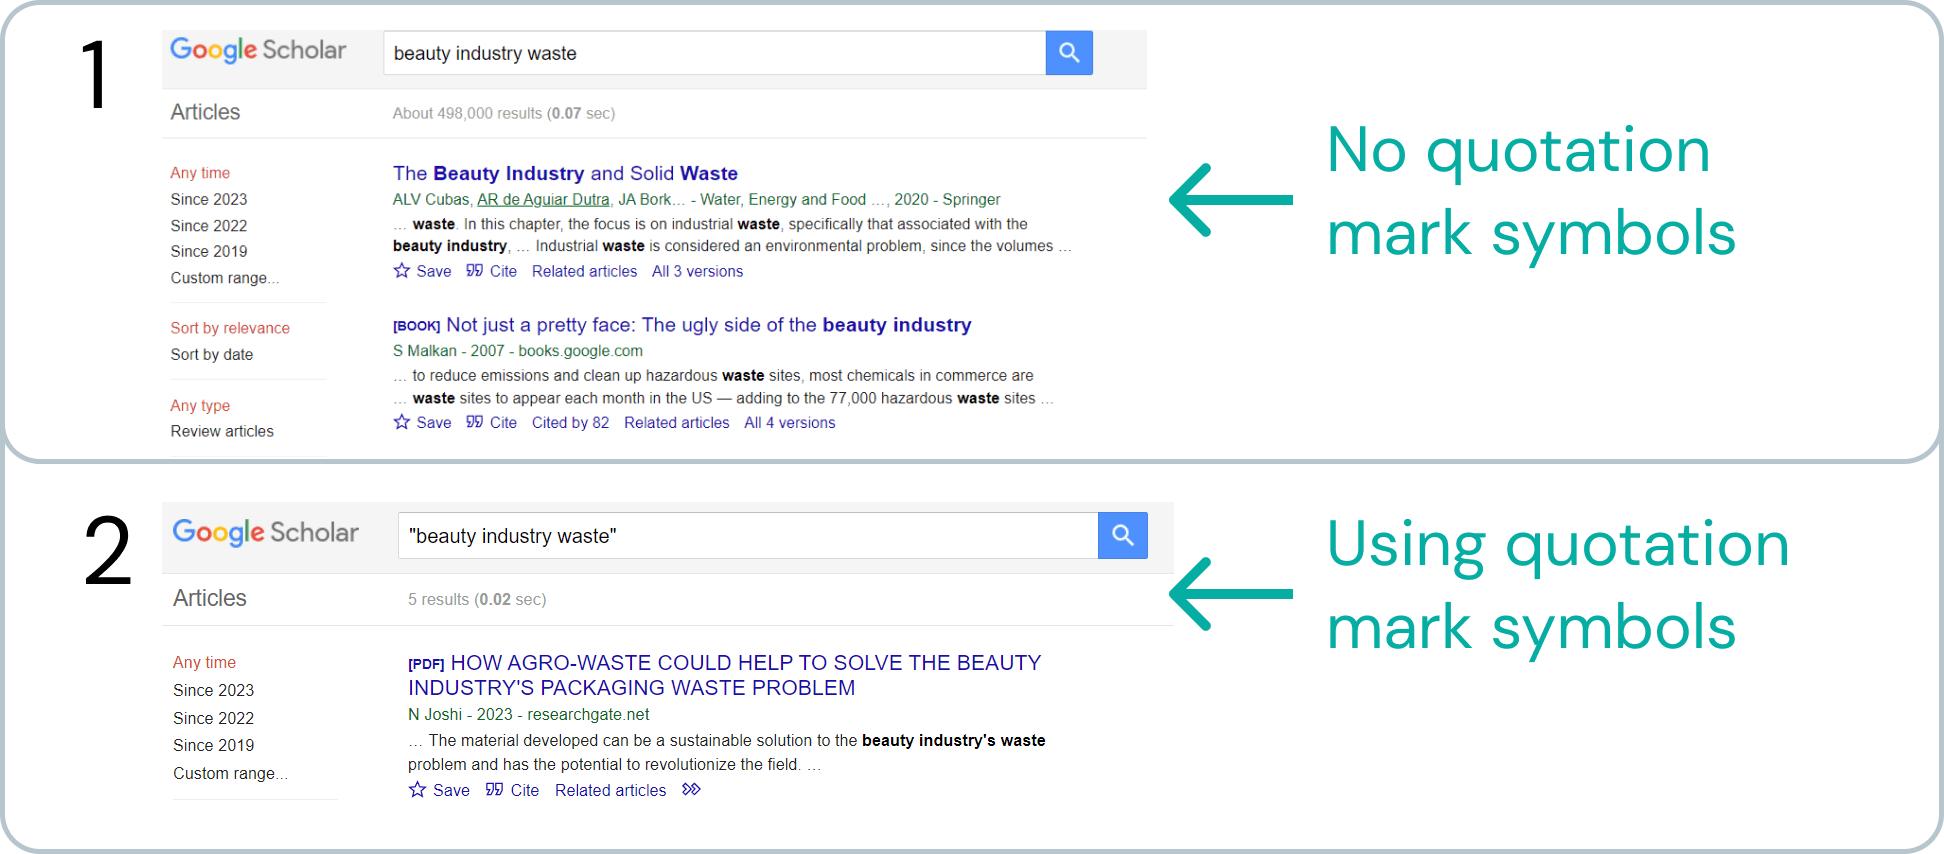
Task: Select Since 2023 filter in the first screenshot
Action: point(208,199)
